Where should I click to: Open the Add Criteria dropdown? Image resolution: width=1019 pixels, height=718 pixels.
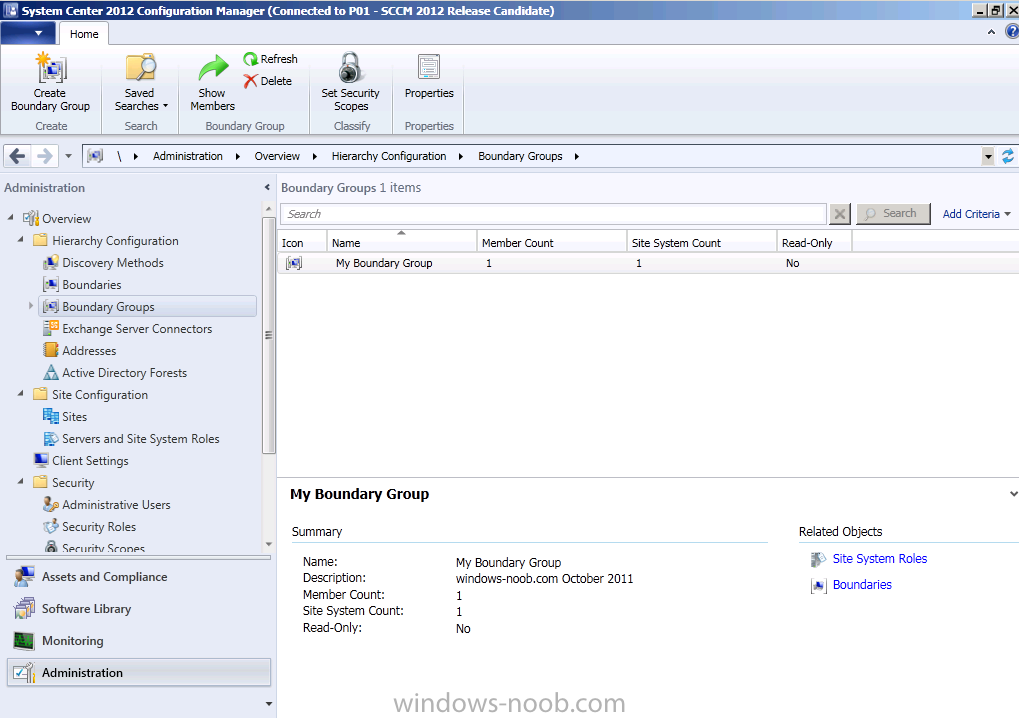pos(976,214)
